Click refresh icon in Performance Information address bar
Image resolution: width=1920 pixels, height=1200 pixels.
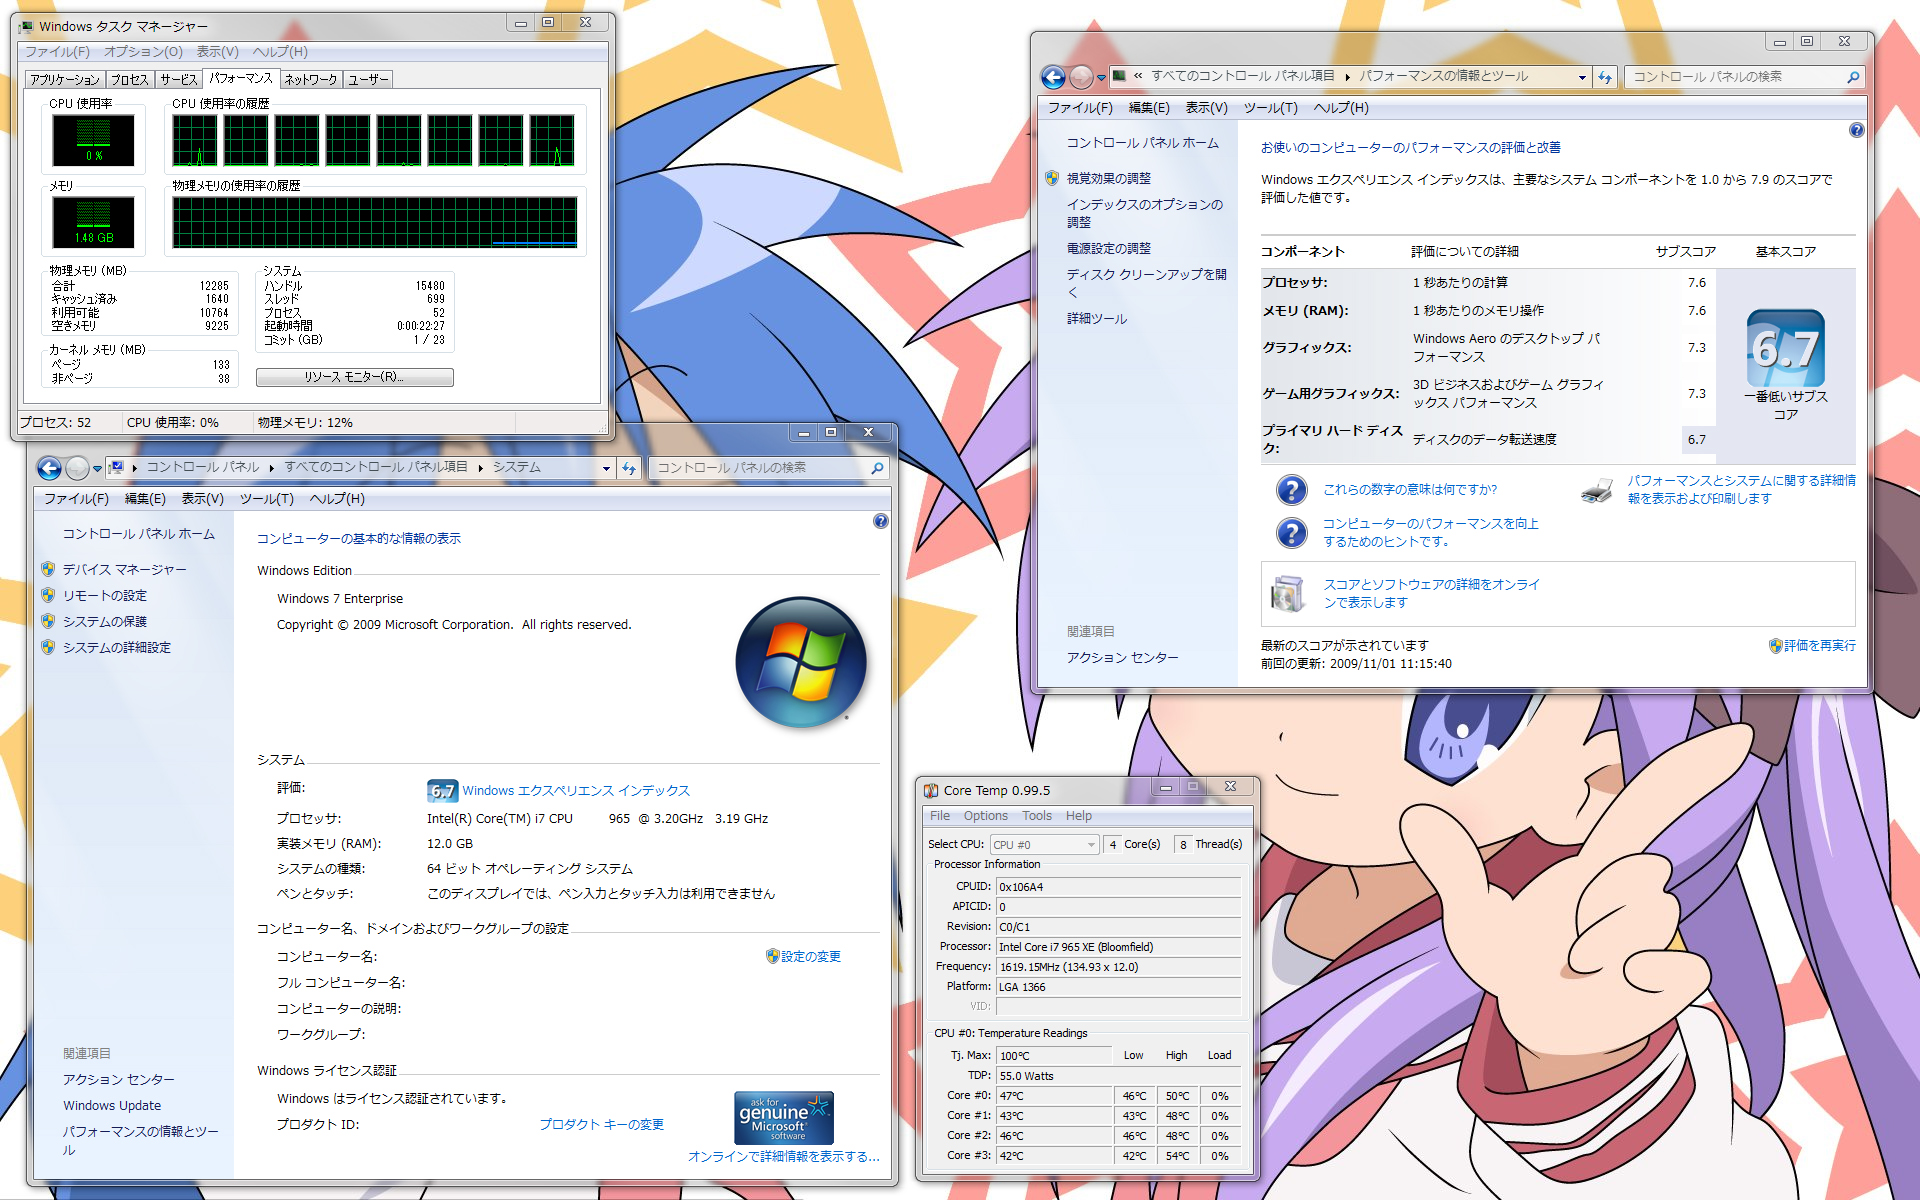1605,77
